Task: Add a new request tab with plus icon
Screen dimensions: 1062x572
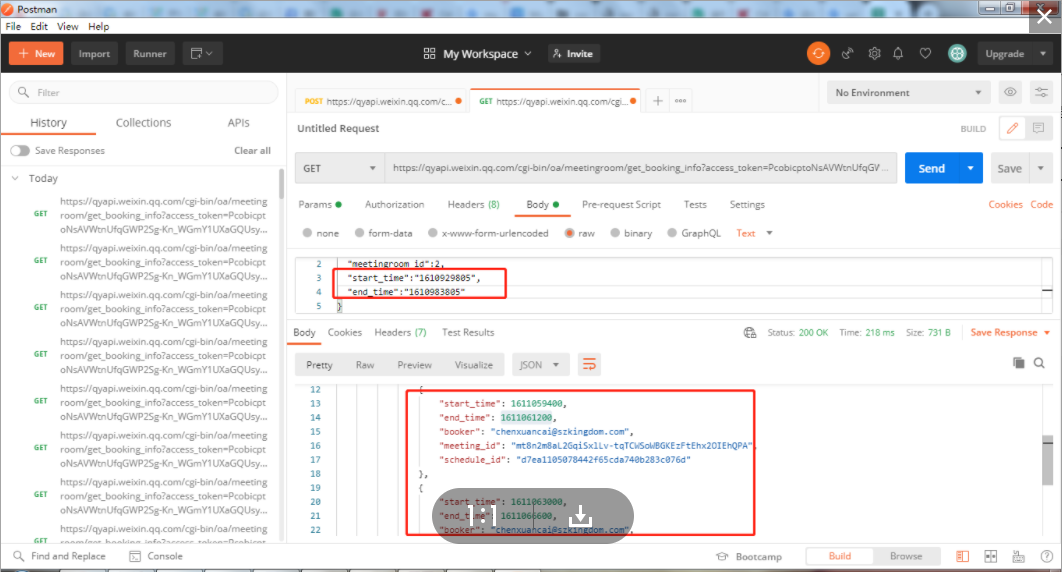Action: click(658, 101)
